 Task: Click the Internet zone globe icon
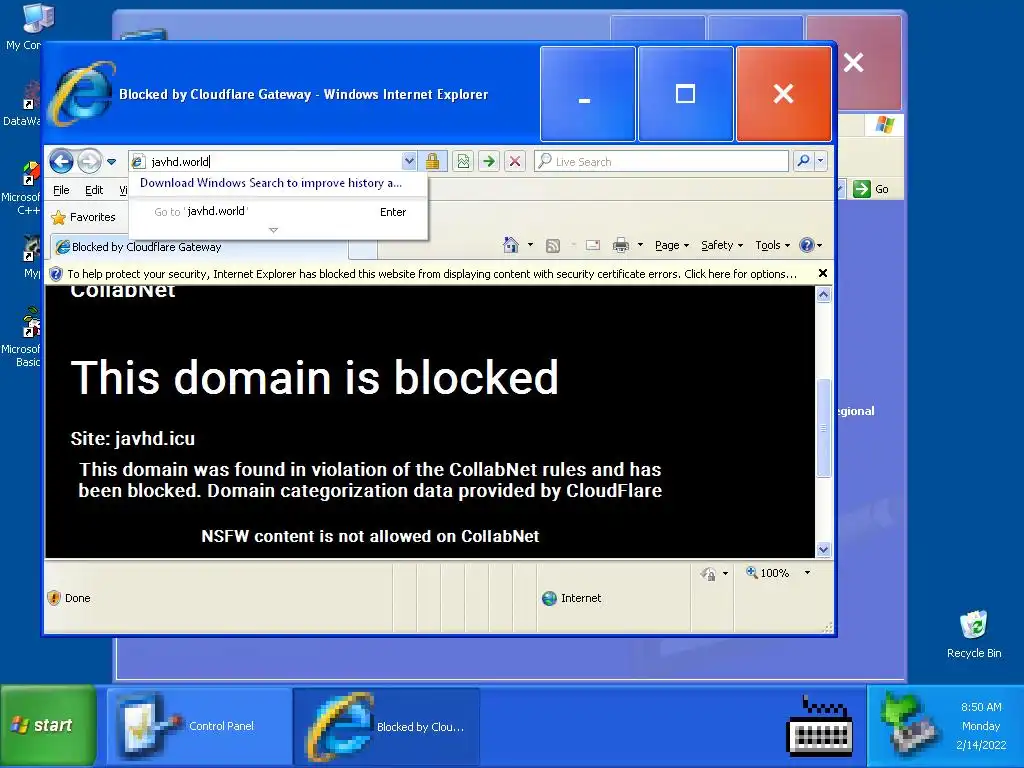click(549, 598)
